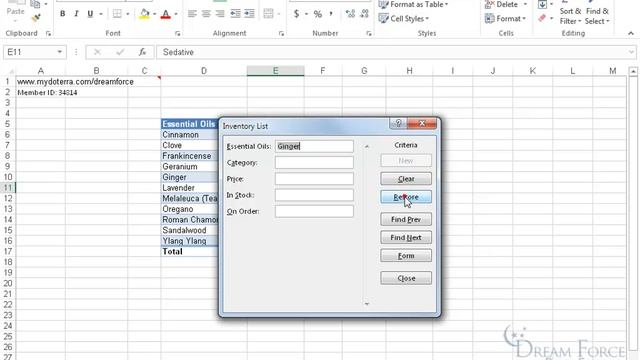The image size is (640, 360).
Task: Toggle Underline formatting in the ribbon
Action: [90, 14]
